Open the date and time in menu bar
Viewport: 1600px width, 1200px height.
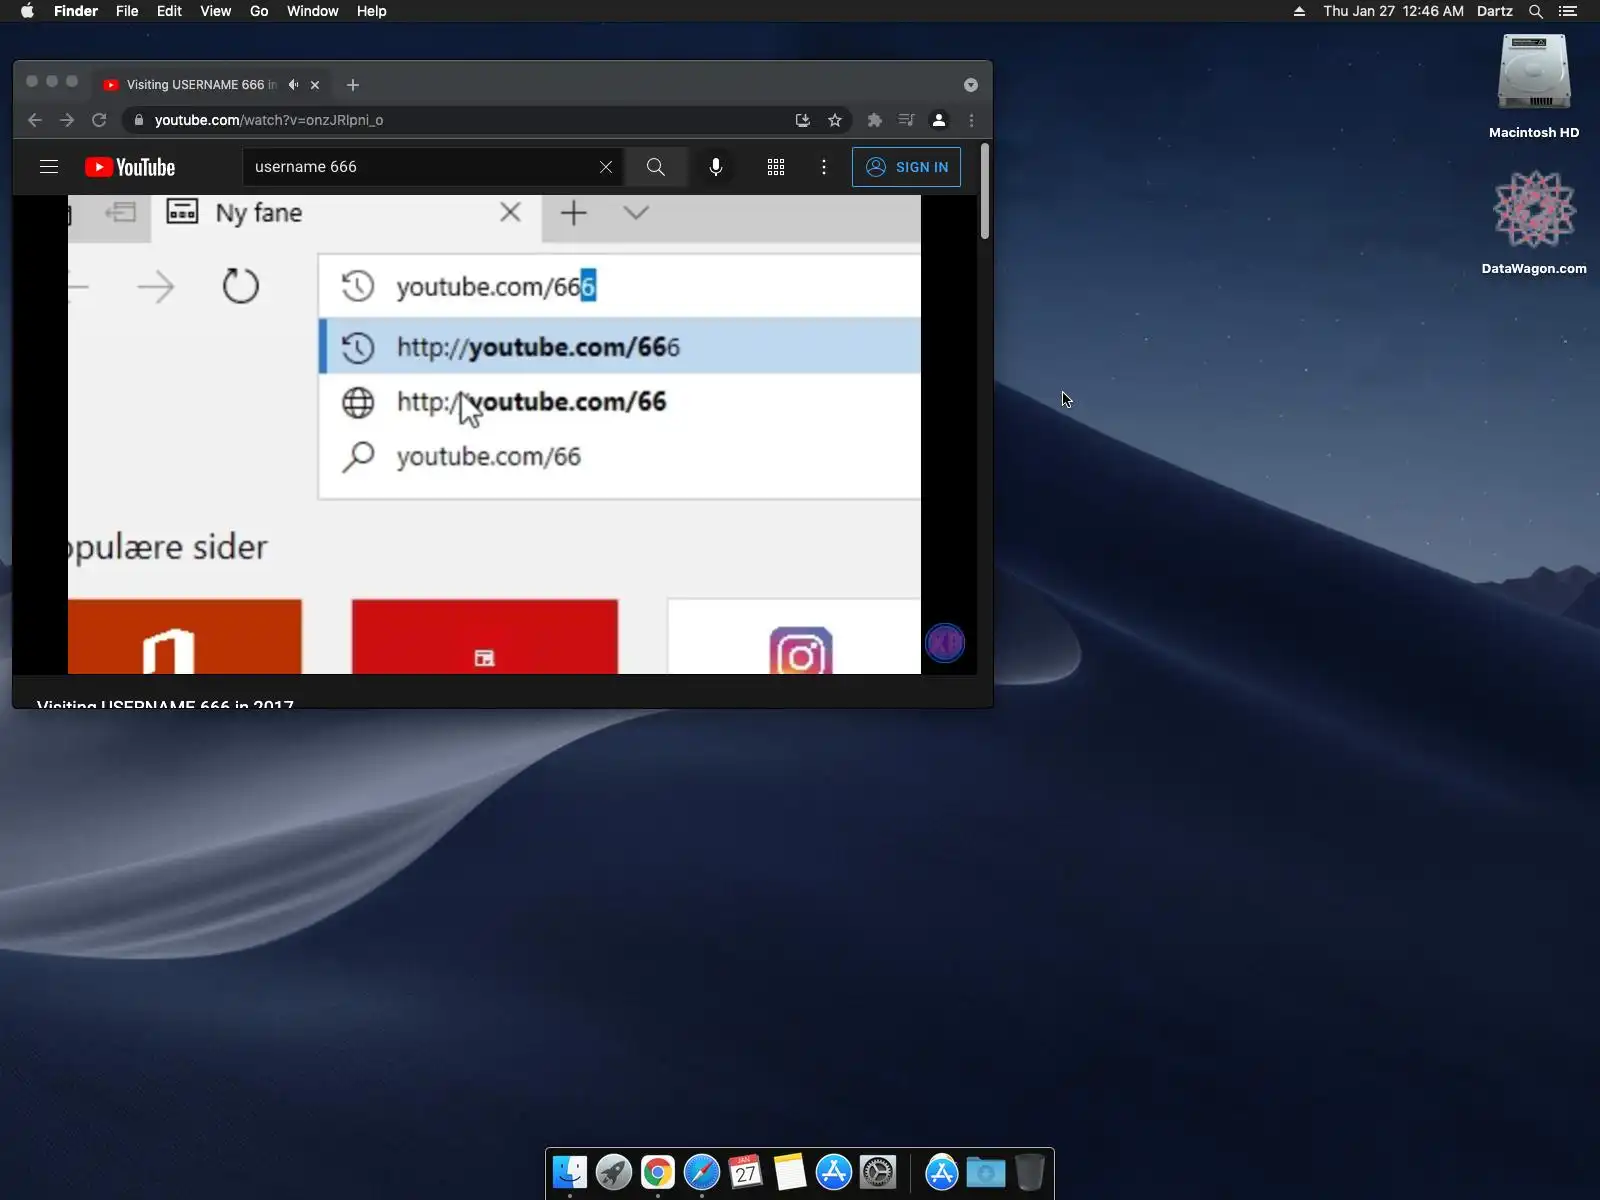coord(1393,11)
